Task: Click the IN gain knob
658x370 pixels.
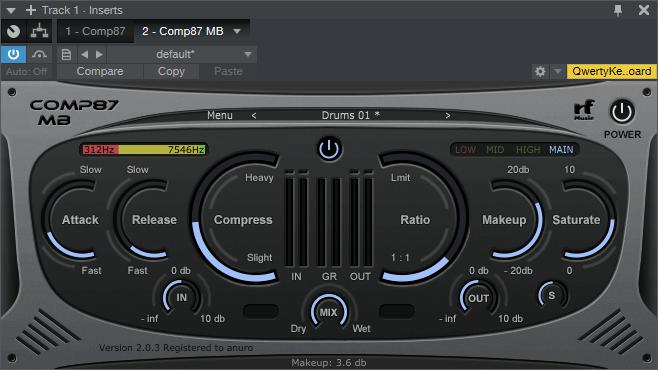Action: (181, 297)
